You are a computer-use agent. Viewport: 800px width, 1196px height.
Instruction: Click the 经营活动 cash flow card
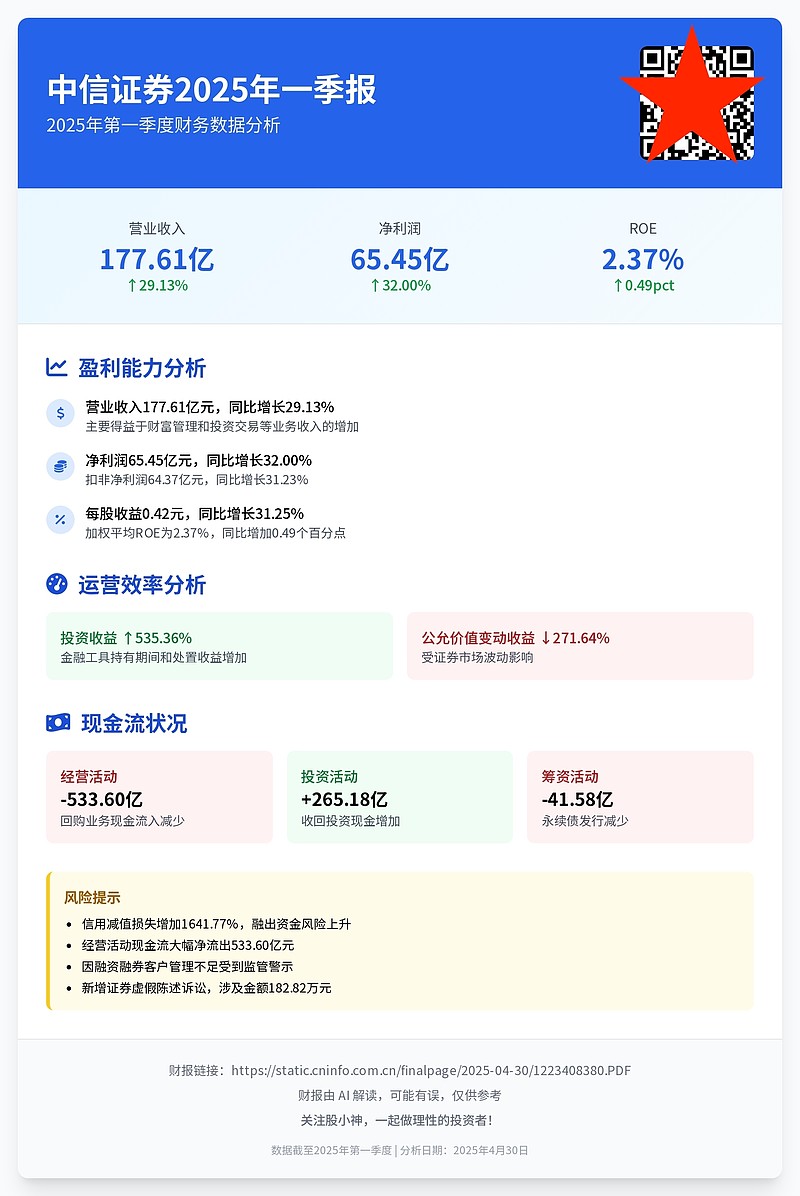click(x=159, y=797)
